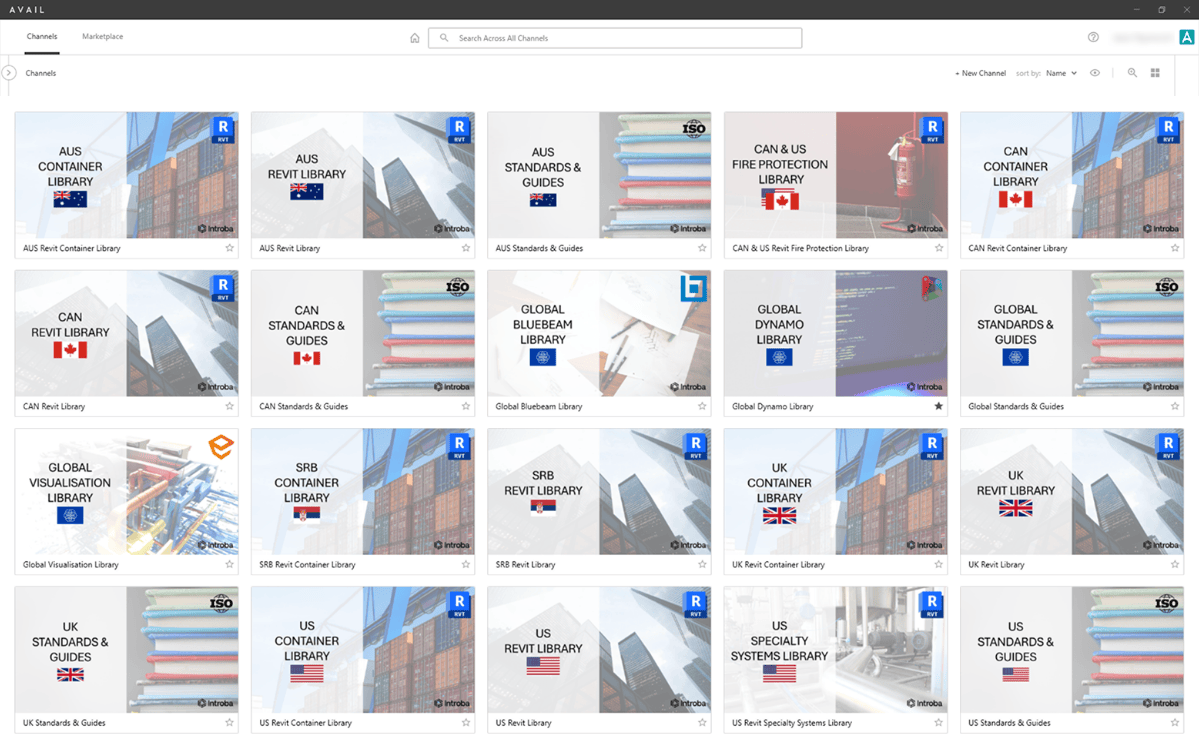Viewport: 1199px width, 748px height.
Task: Click the zoom magnifier icon in toolbar
Action: tap(1132, 73)
